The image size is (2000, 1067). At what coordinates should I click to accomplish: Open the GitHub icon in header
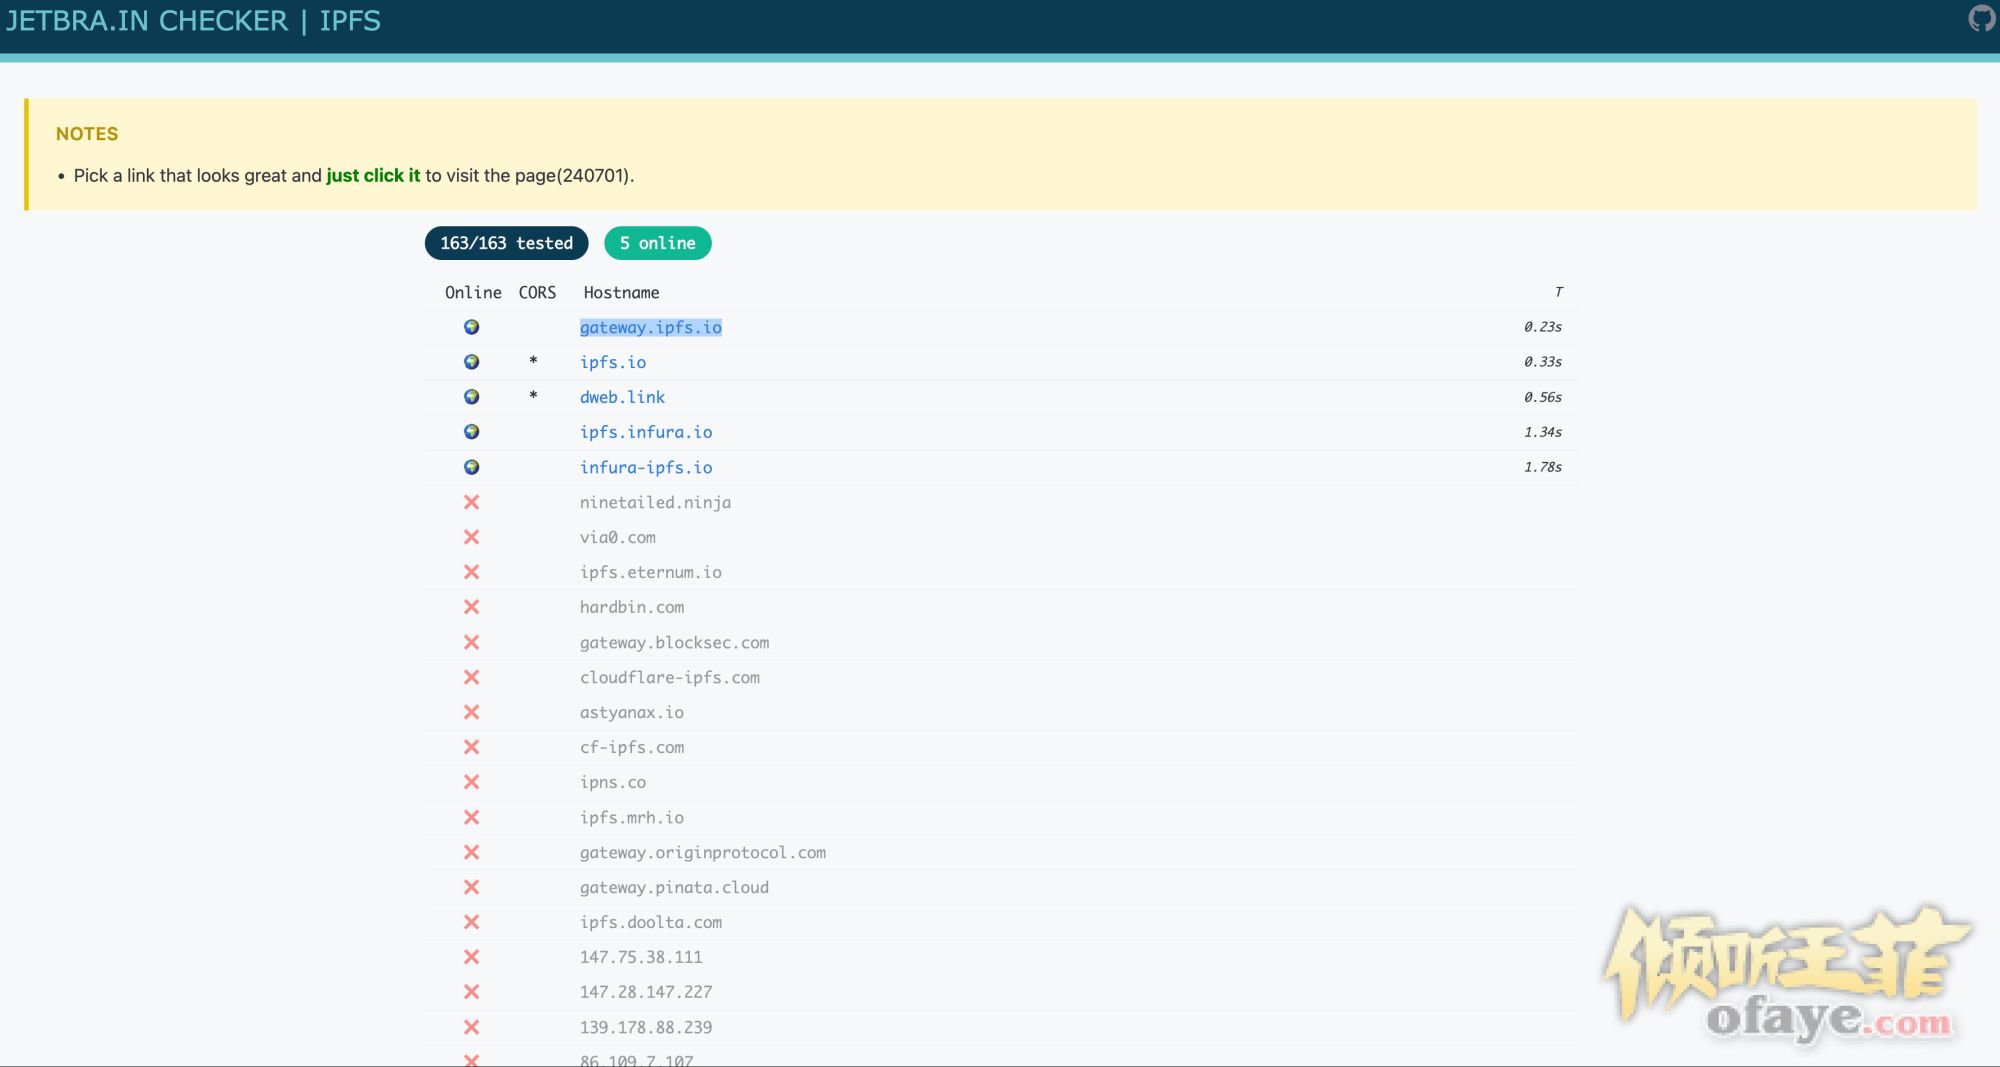[1981, 18]
